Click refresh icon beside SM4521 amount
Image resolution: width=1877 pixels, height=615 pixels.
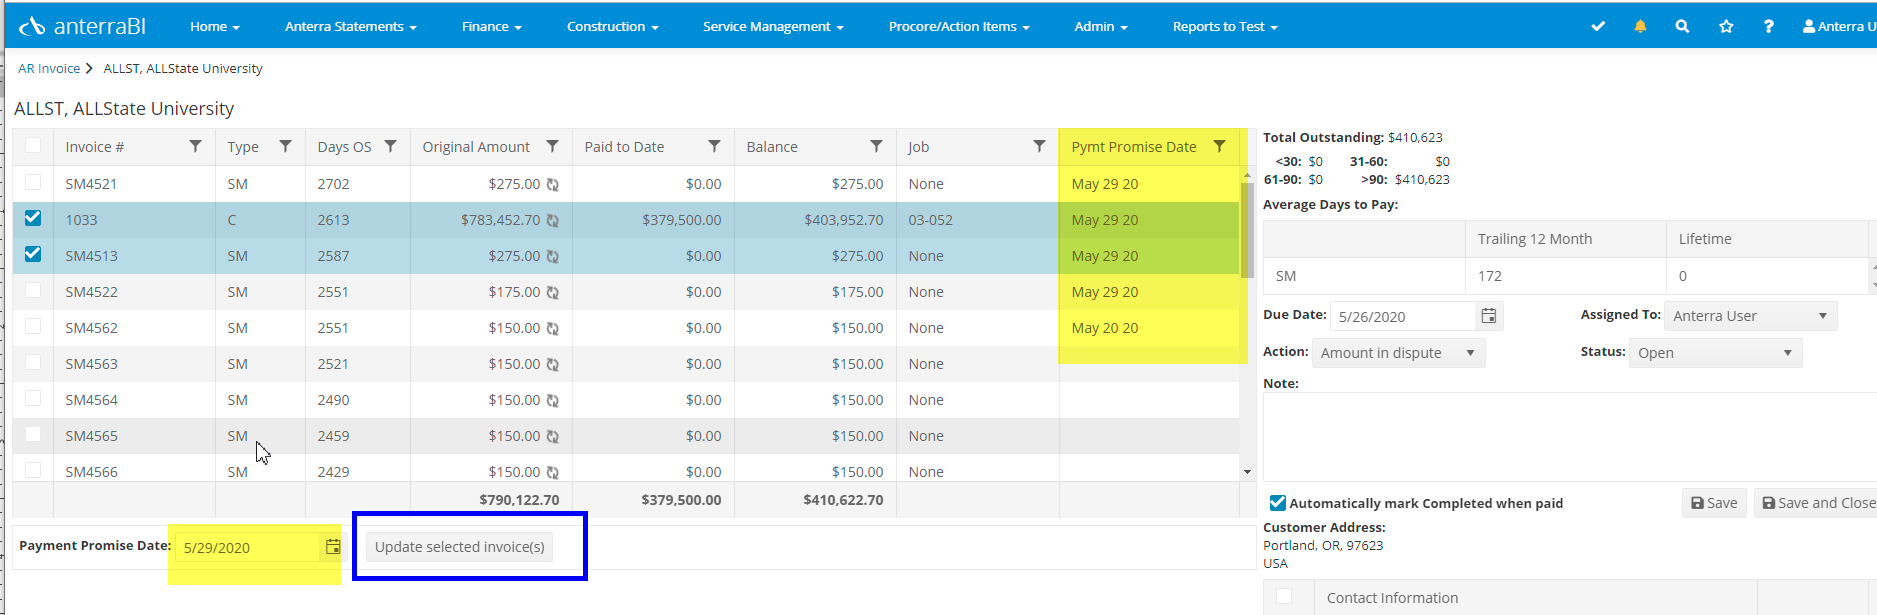click(552, 184)
